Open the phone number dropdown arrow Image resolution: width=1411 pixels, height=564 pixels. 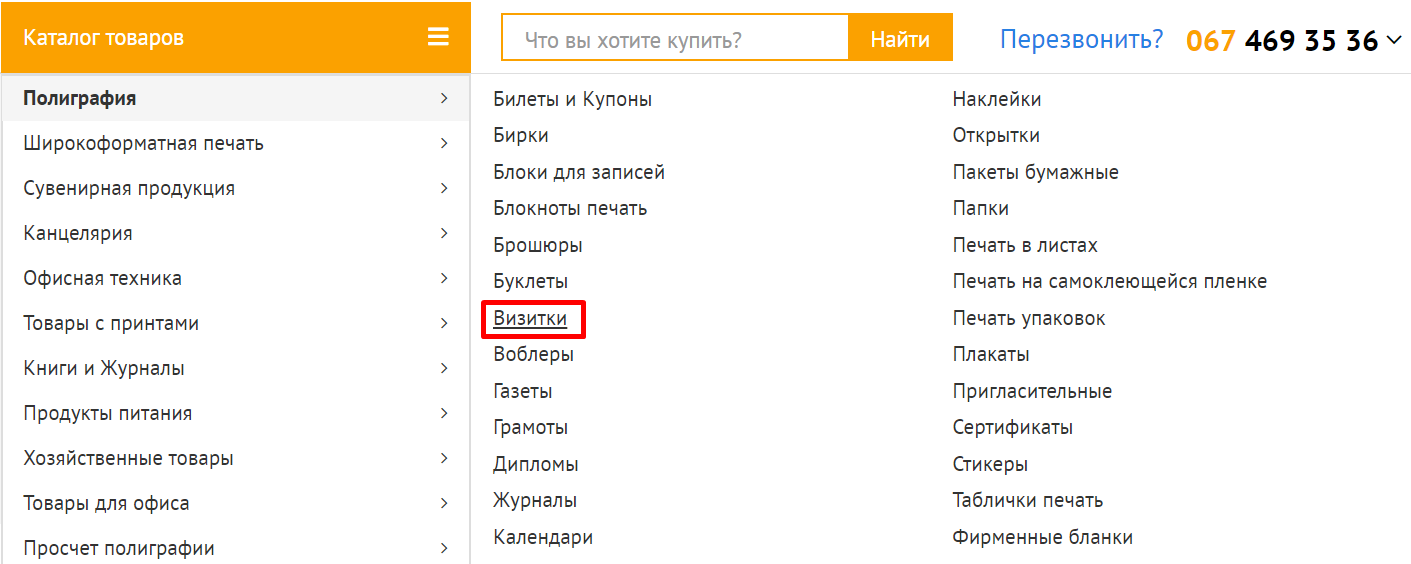pos(1395,40)
